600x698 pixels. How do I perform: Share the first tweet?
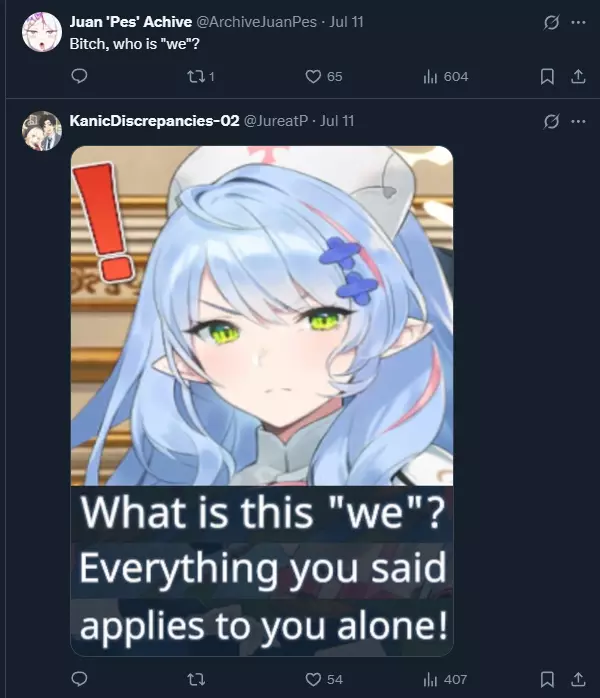(578, 77)
